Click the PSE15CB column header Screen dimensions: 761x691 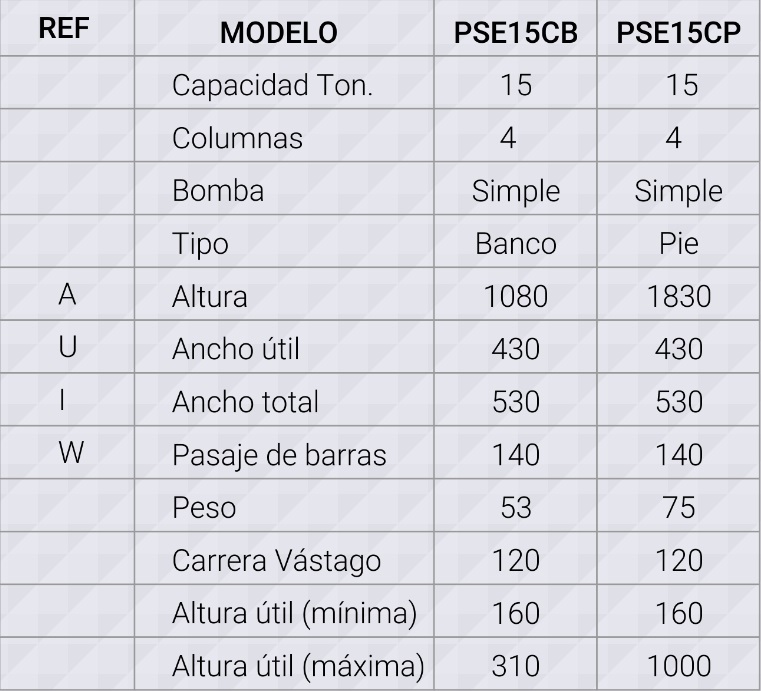515,33
